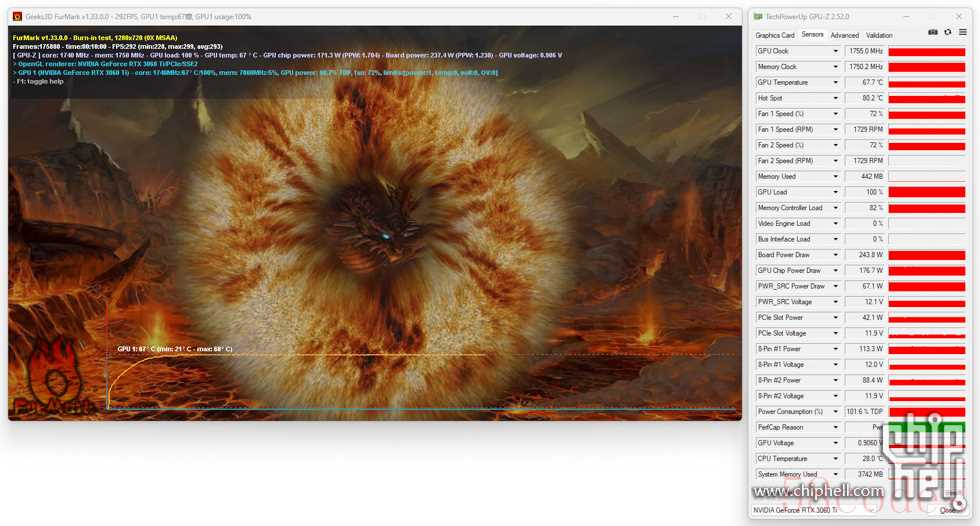Expand the Memory Controller Load dropdown
The height and width of the screenshot is (526, 980).
(x=835, y=208)
